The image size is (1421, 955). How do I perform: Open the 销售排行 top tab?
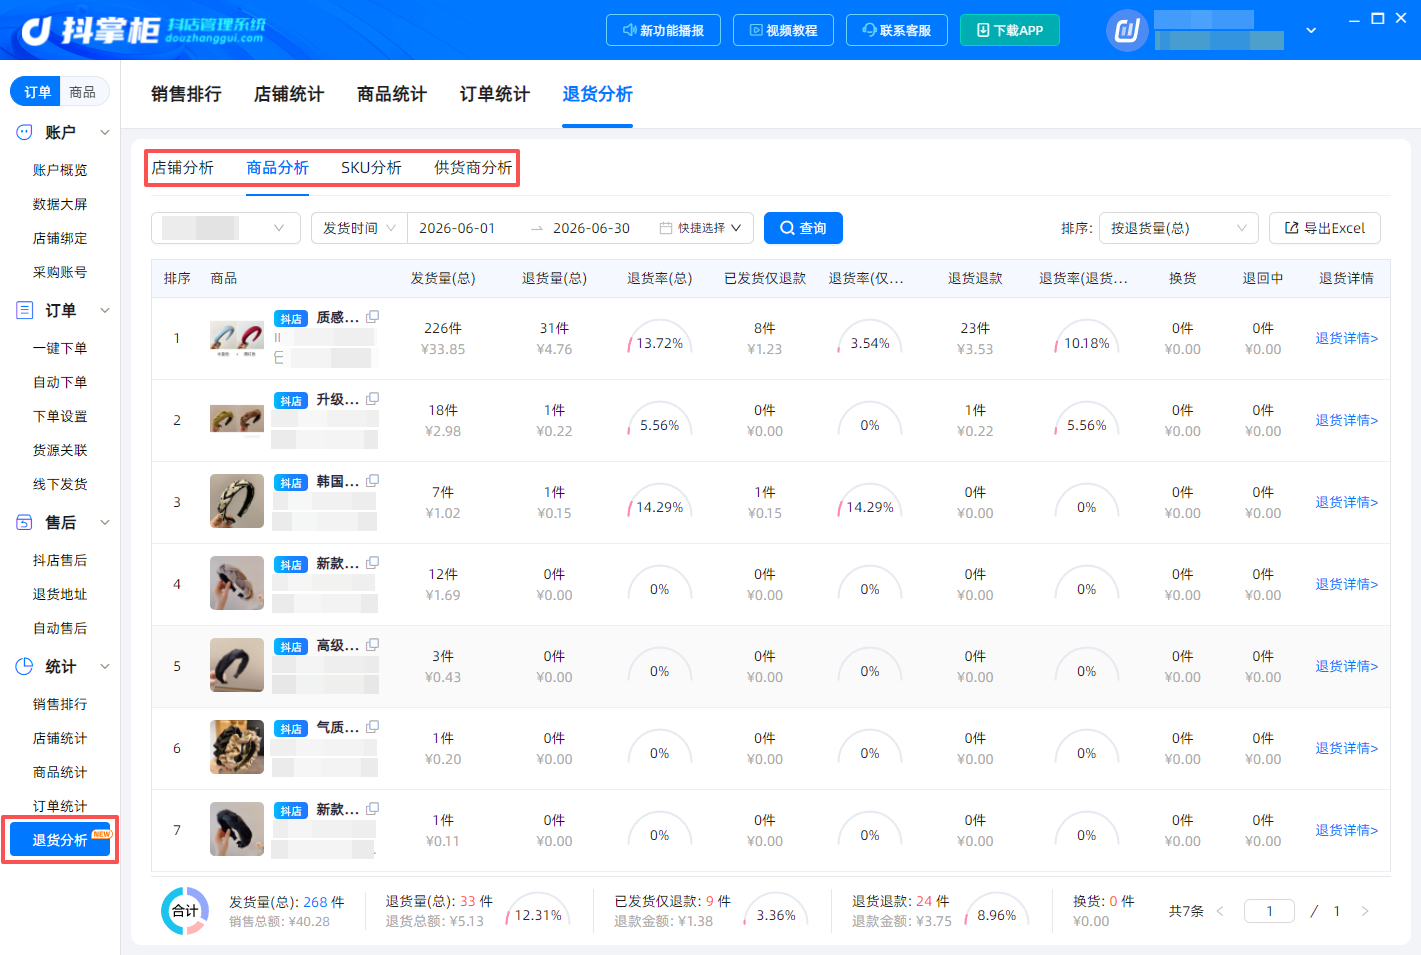(186, 94)
